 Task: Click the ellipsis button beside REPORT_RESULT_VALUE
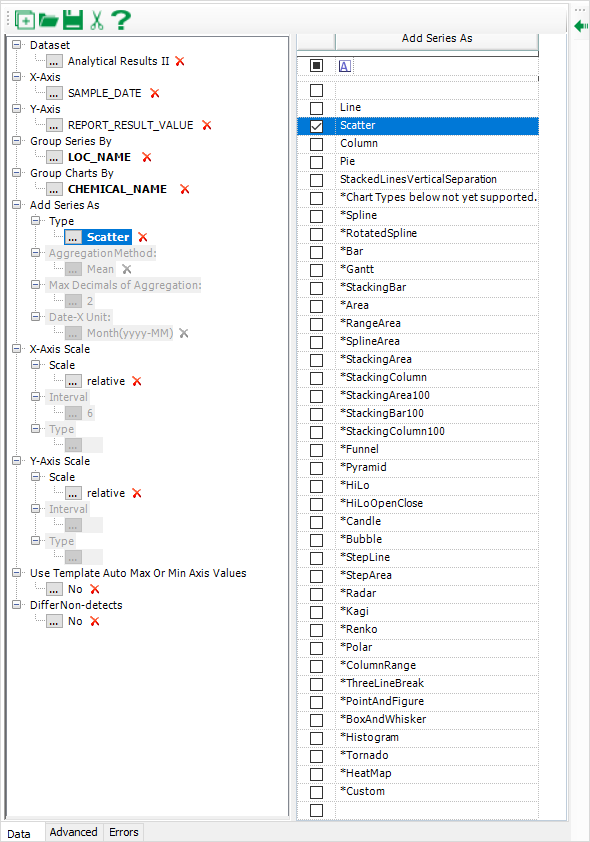click(x=54, y=125)
